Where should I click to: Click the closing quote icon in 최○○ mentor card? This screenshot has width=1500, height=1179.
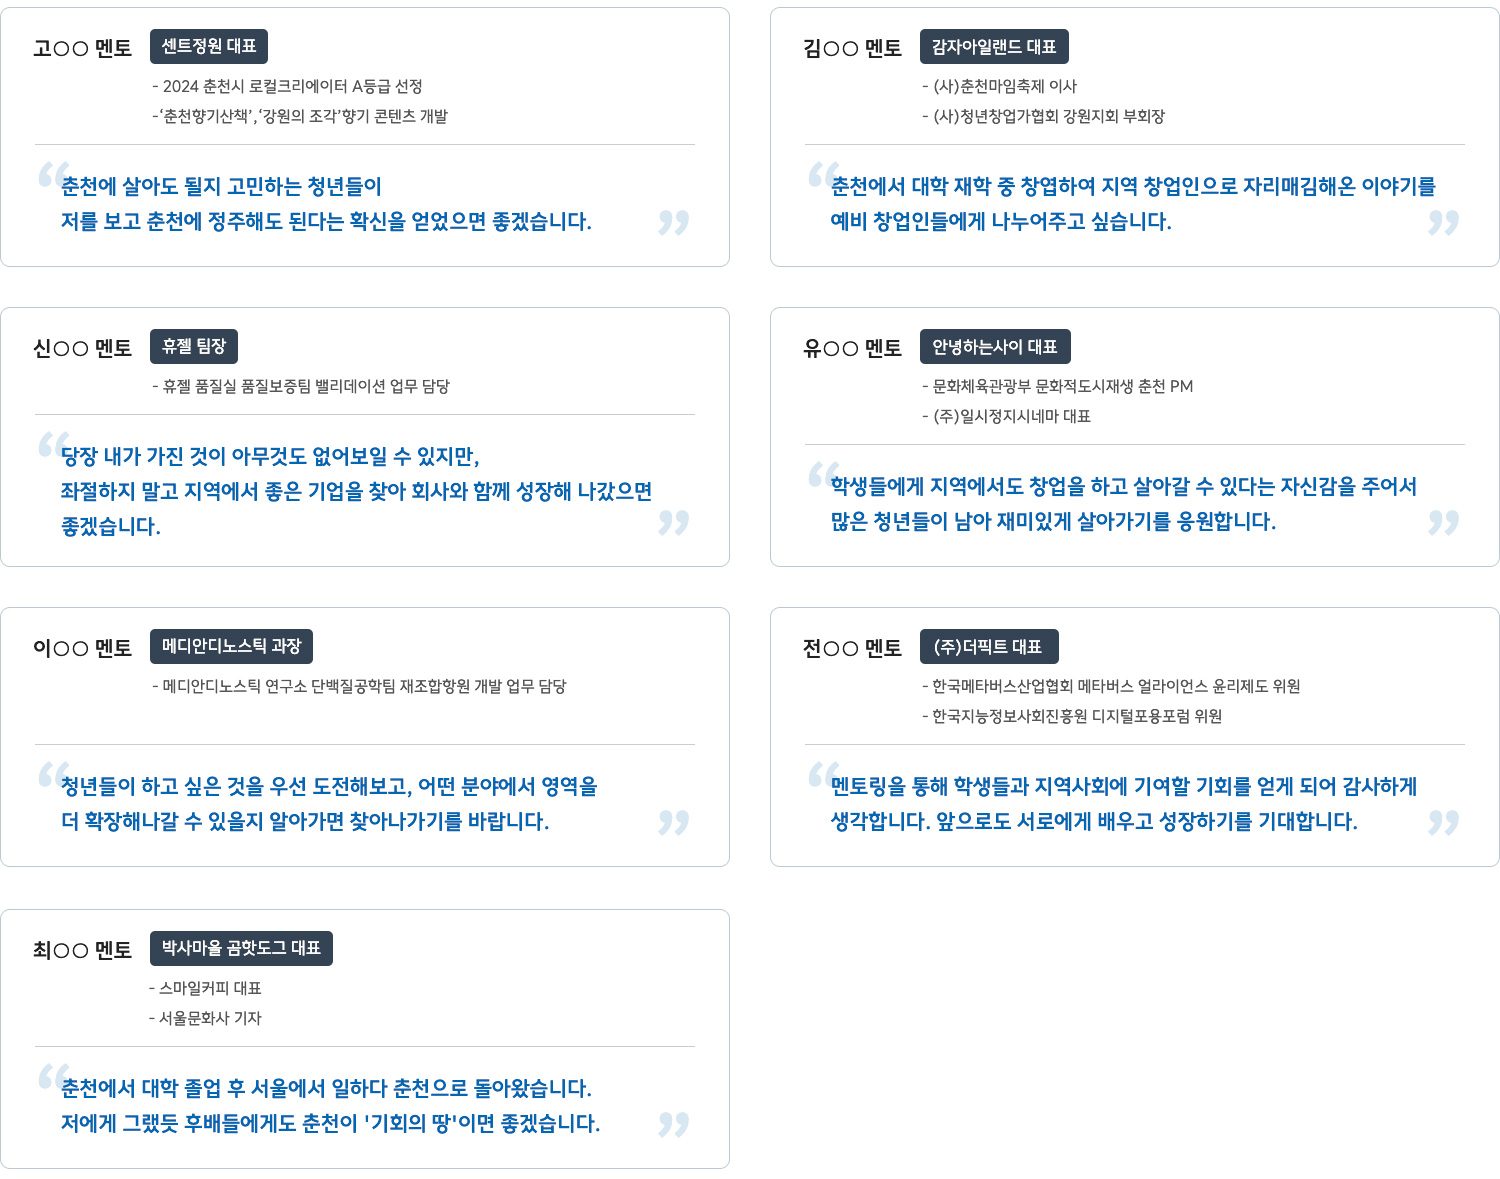[x=673, y=1124]
